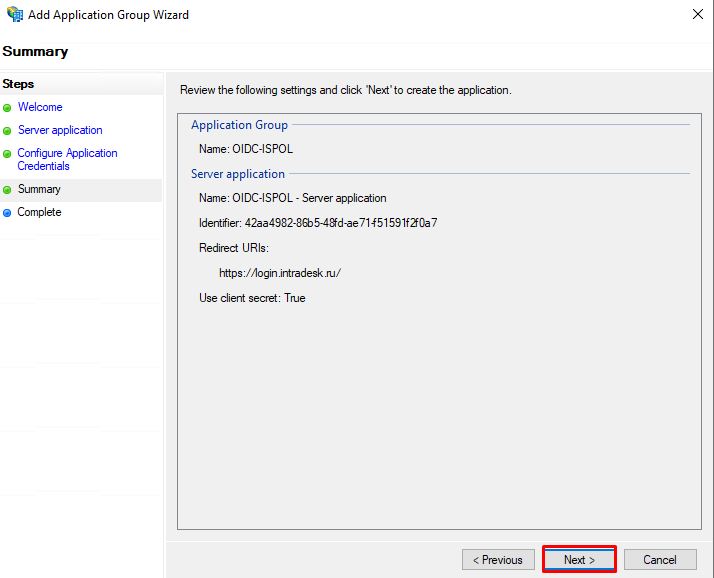Click green status dot beside Server application step
Screen dimensions: 714x578
coord(7,131)
